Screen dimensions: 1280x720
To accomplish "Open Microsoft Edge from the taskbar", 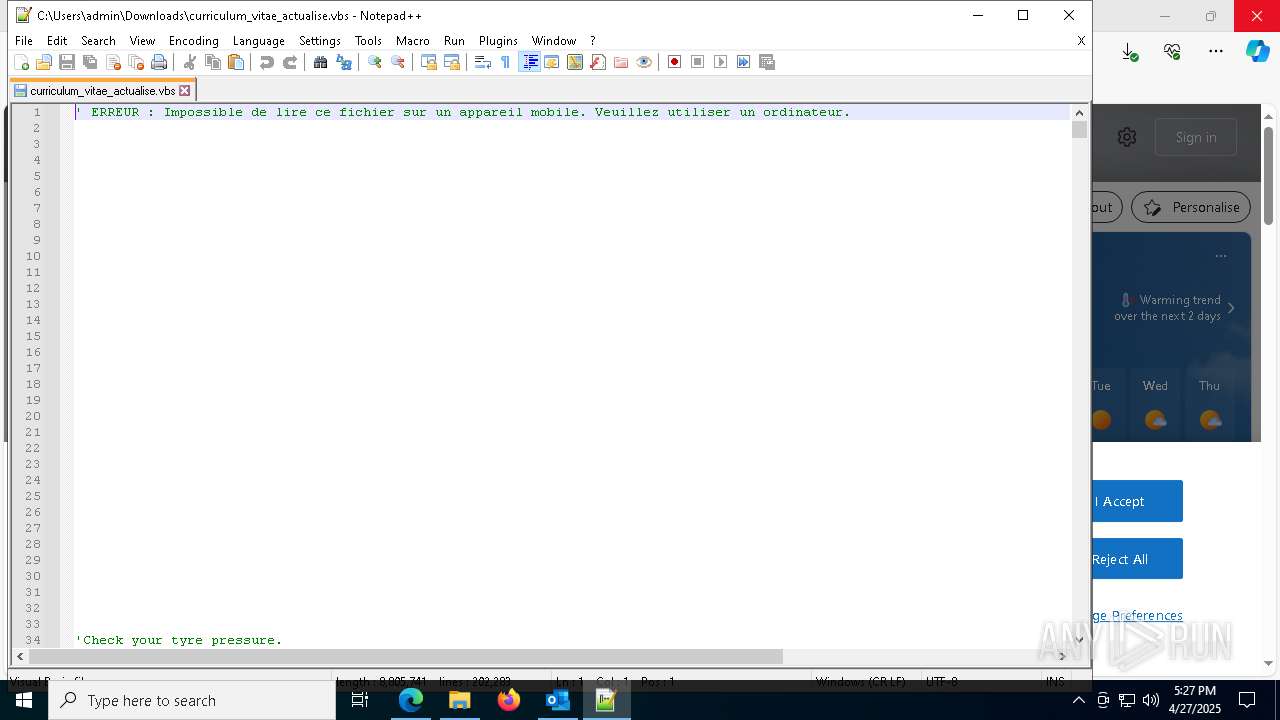I will [411, 701].
